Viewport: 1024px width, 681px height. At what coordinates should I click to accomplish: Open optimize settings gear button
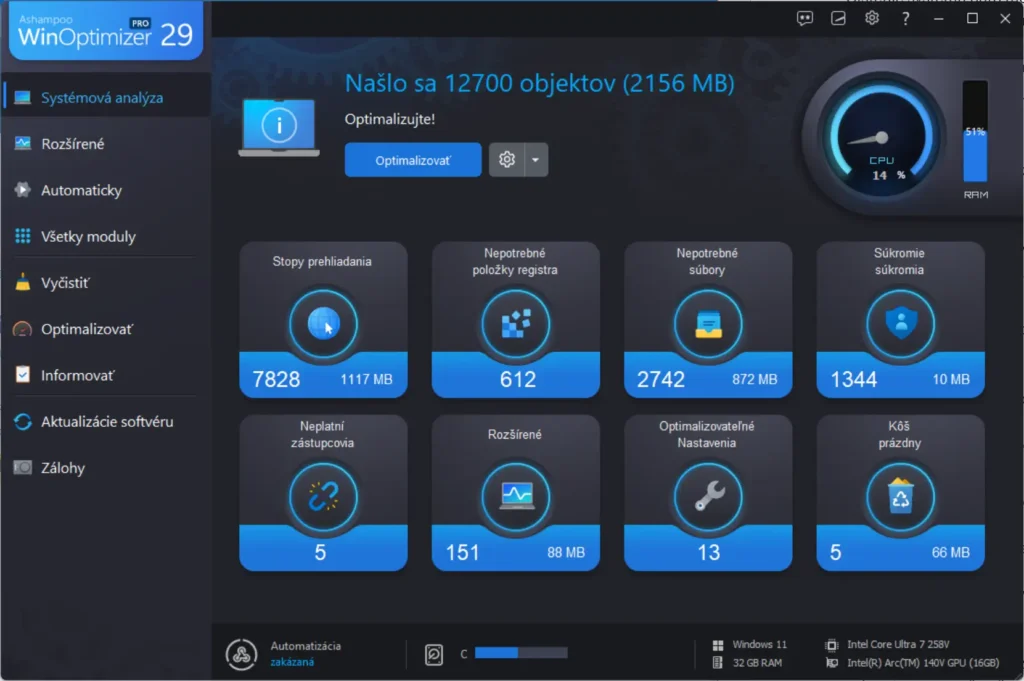pos(507,160)
